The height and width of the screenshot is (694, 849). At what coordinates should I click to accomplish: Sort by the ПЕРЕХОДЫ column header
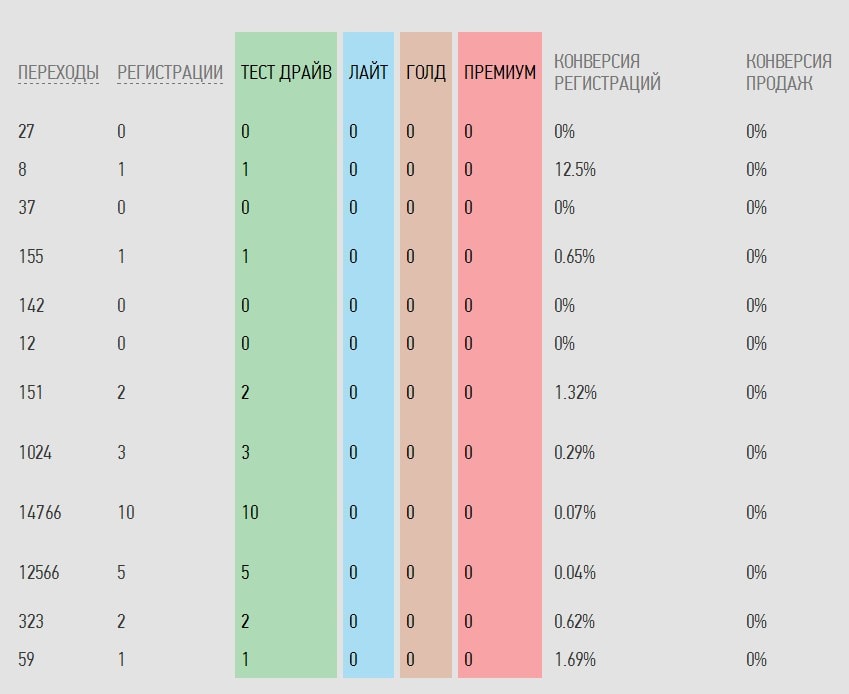pyautogui.click(x=58, y=72)
